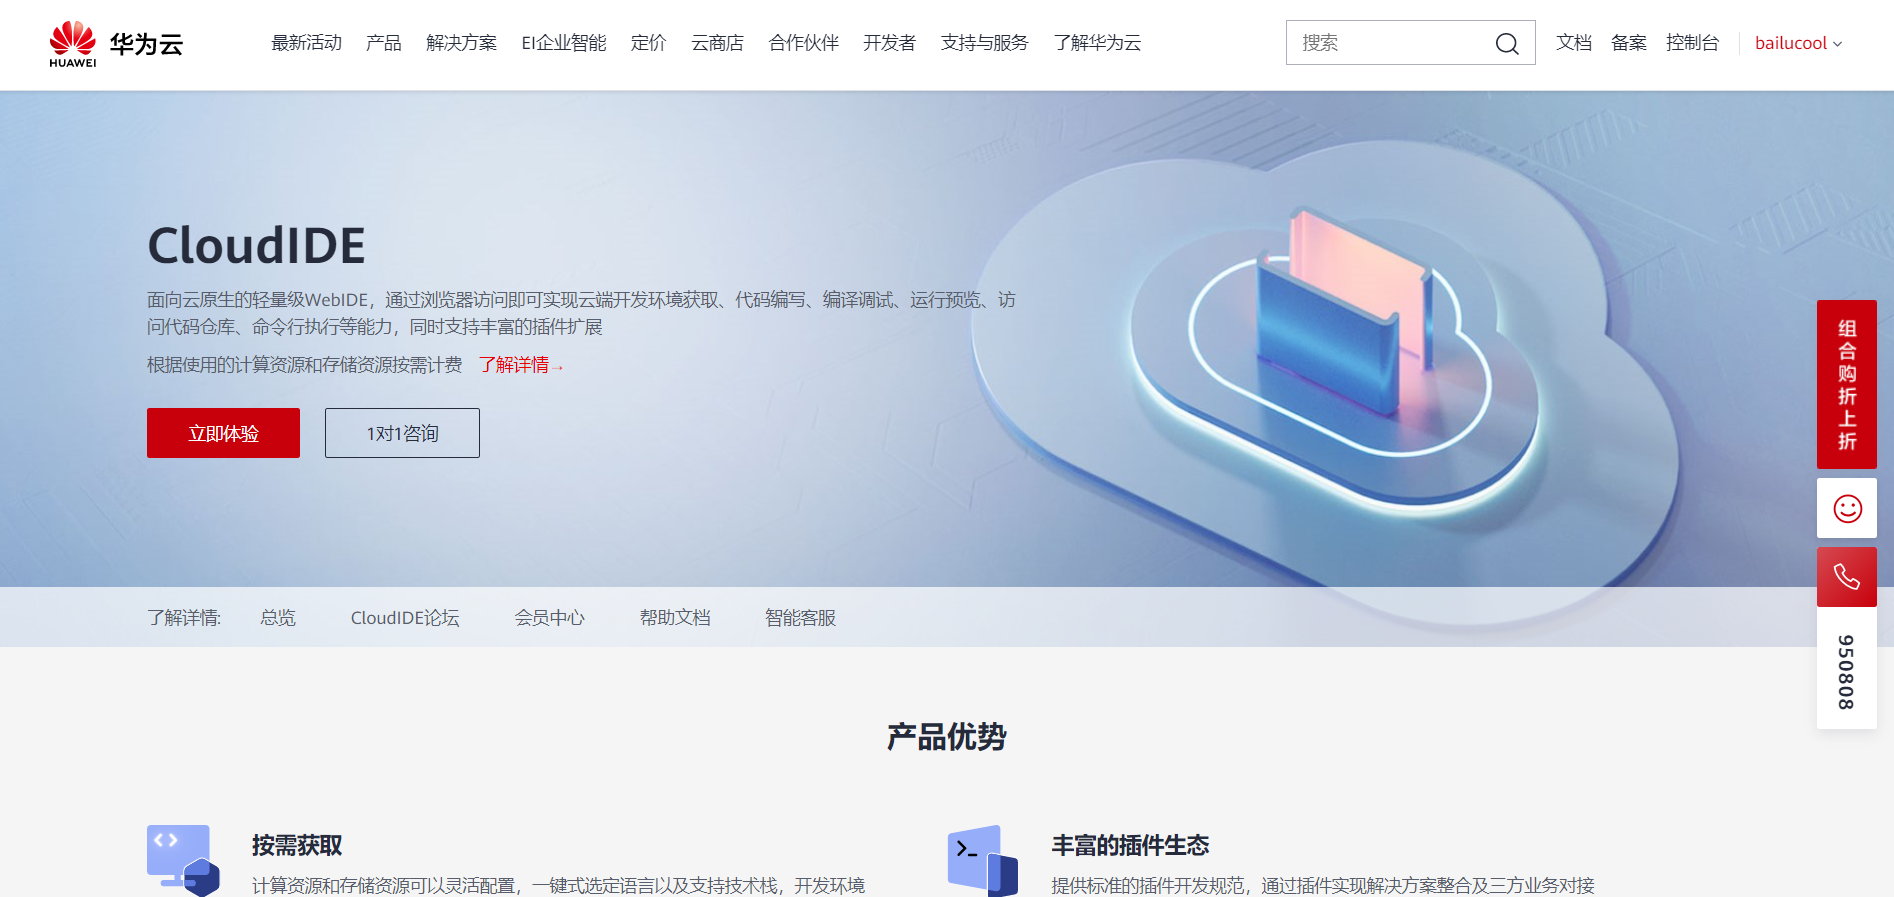Click the 丰富的插件生态 heading
The height and width of the screenshot is (897, 1894).
(x=1130, y=846)
